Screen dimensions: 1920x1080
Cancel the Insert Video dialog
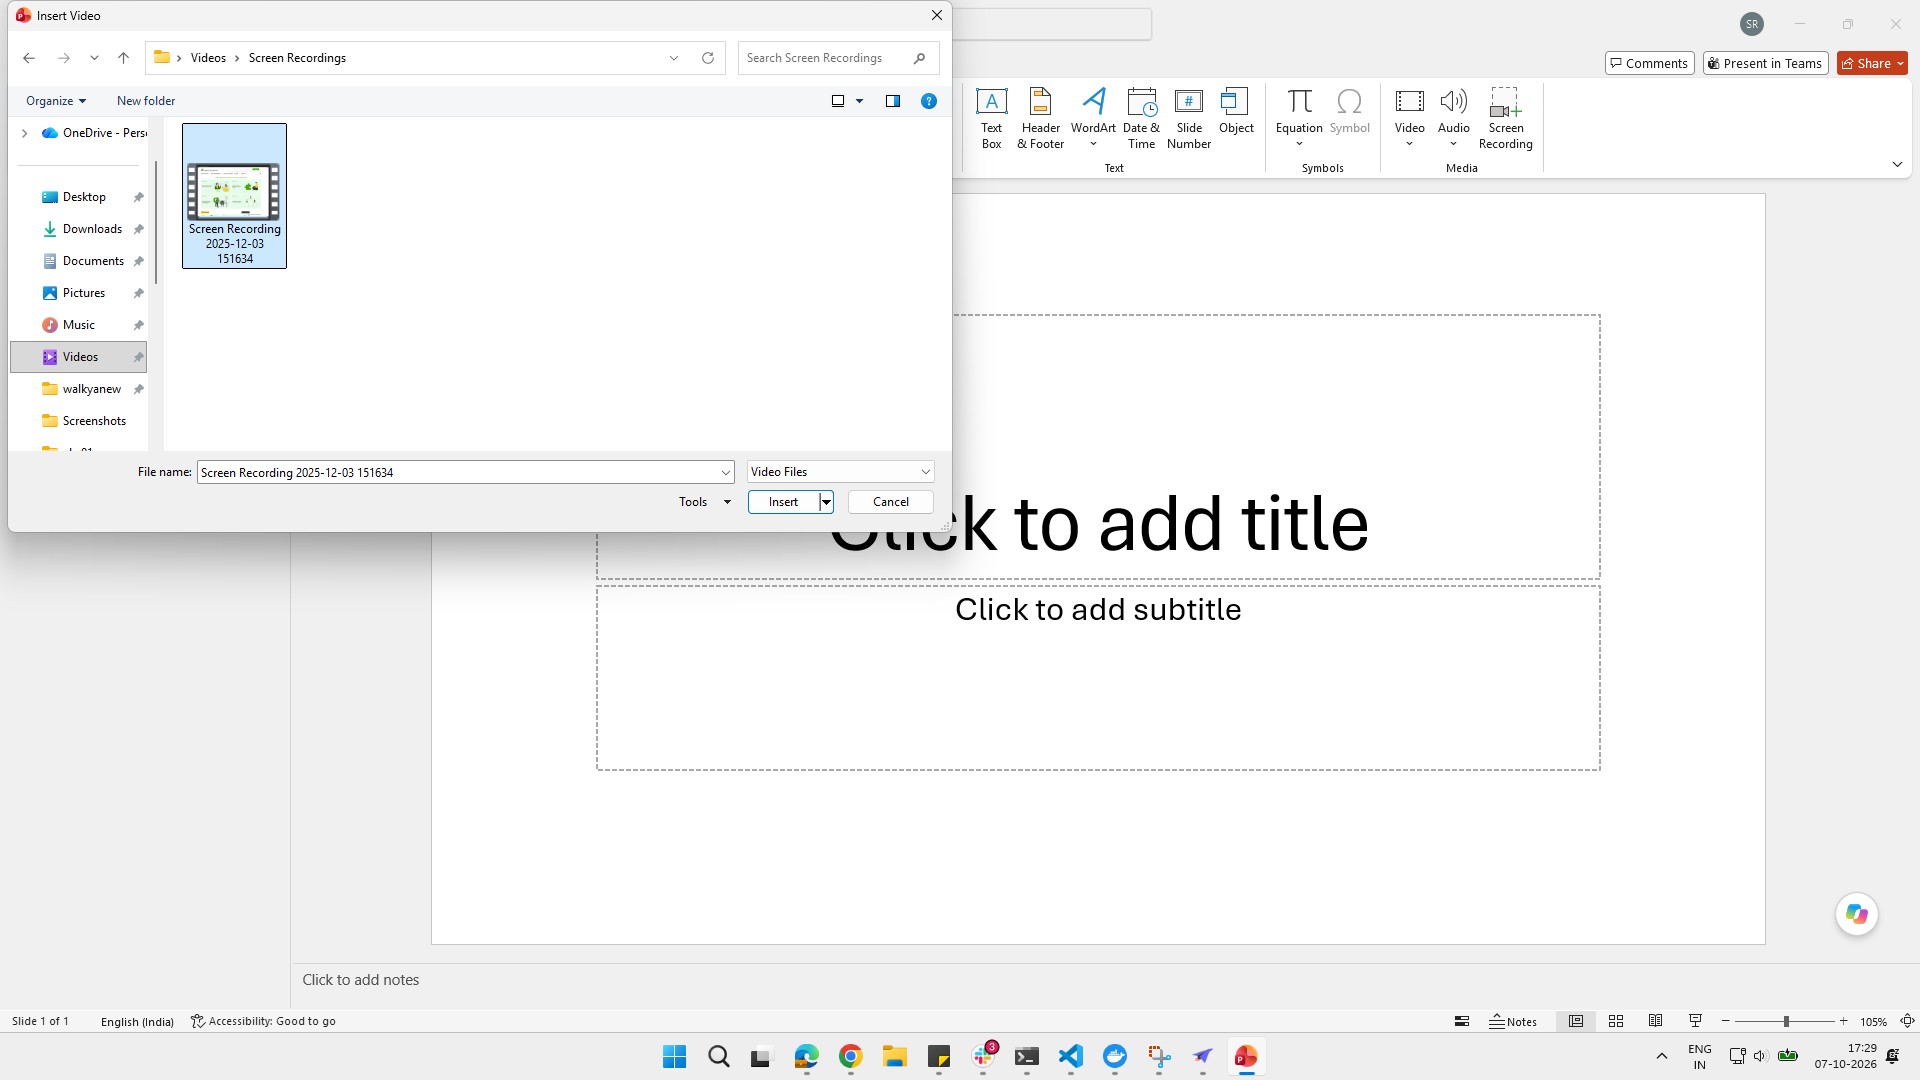click(890, 502)
